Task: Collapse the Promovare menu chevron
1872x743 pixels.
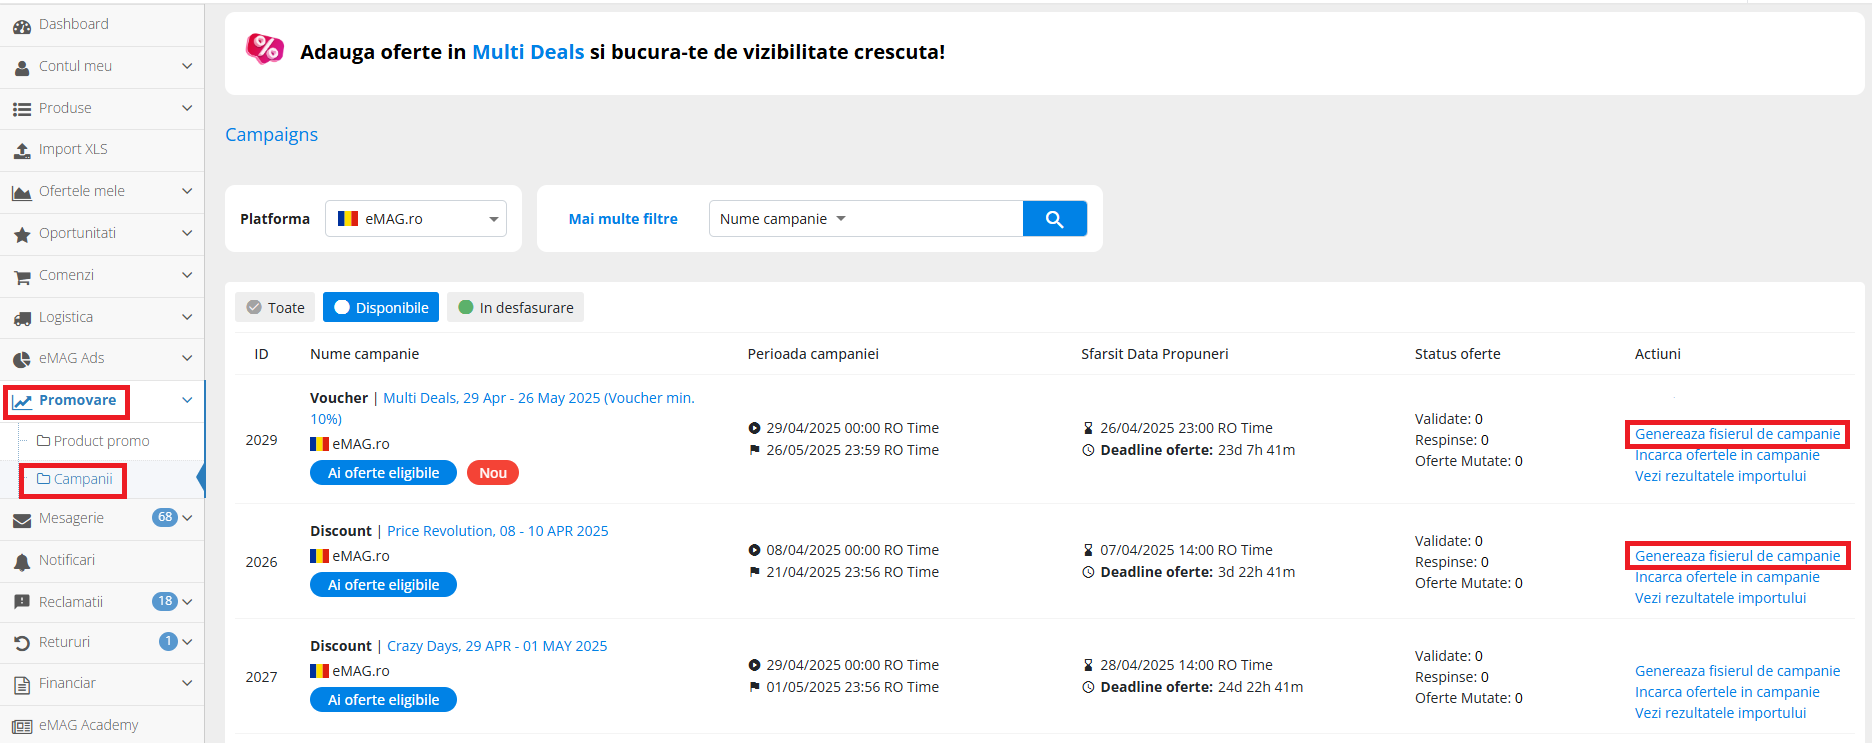Action: (x=187, y=400)
